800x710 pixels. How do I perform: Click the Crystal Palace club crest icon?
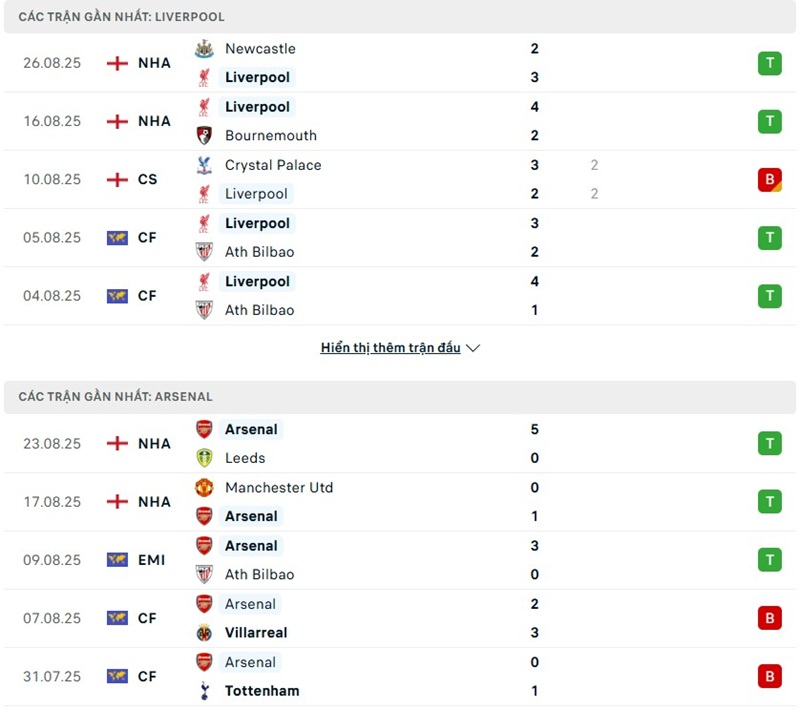[204, 165]
